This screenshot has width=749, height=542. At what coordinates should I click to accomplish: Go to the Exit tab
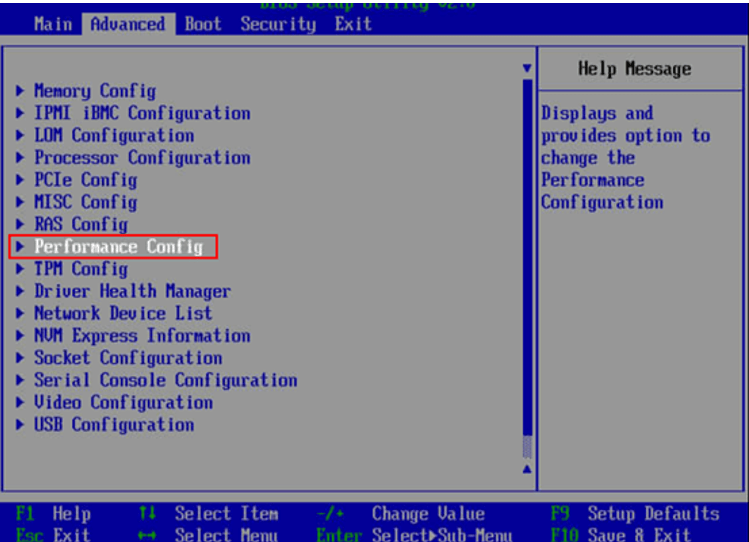coord(353,24)
